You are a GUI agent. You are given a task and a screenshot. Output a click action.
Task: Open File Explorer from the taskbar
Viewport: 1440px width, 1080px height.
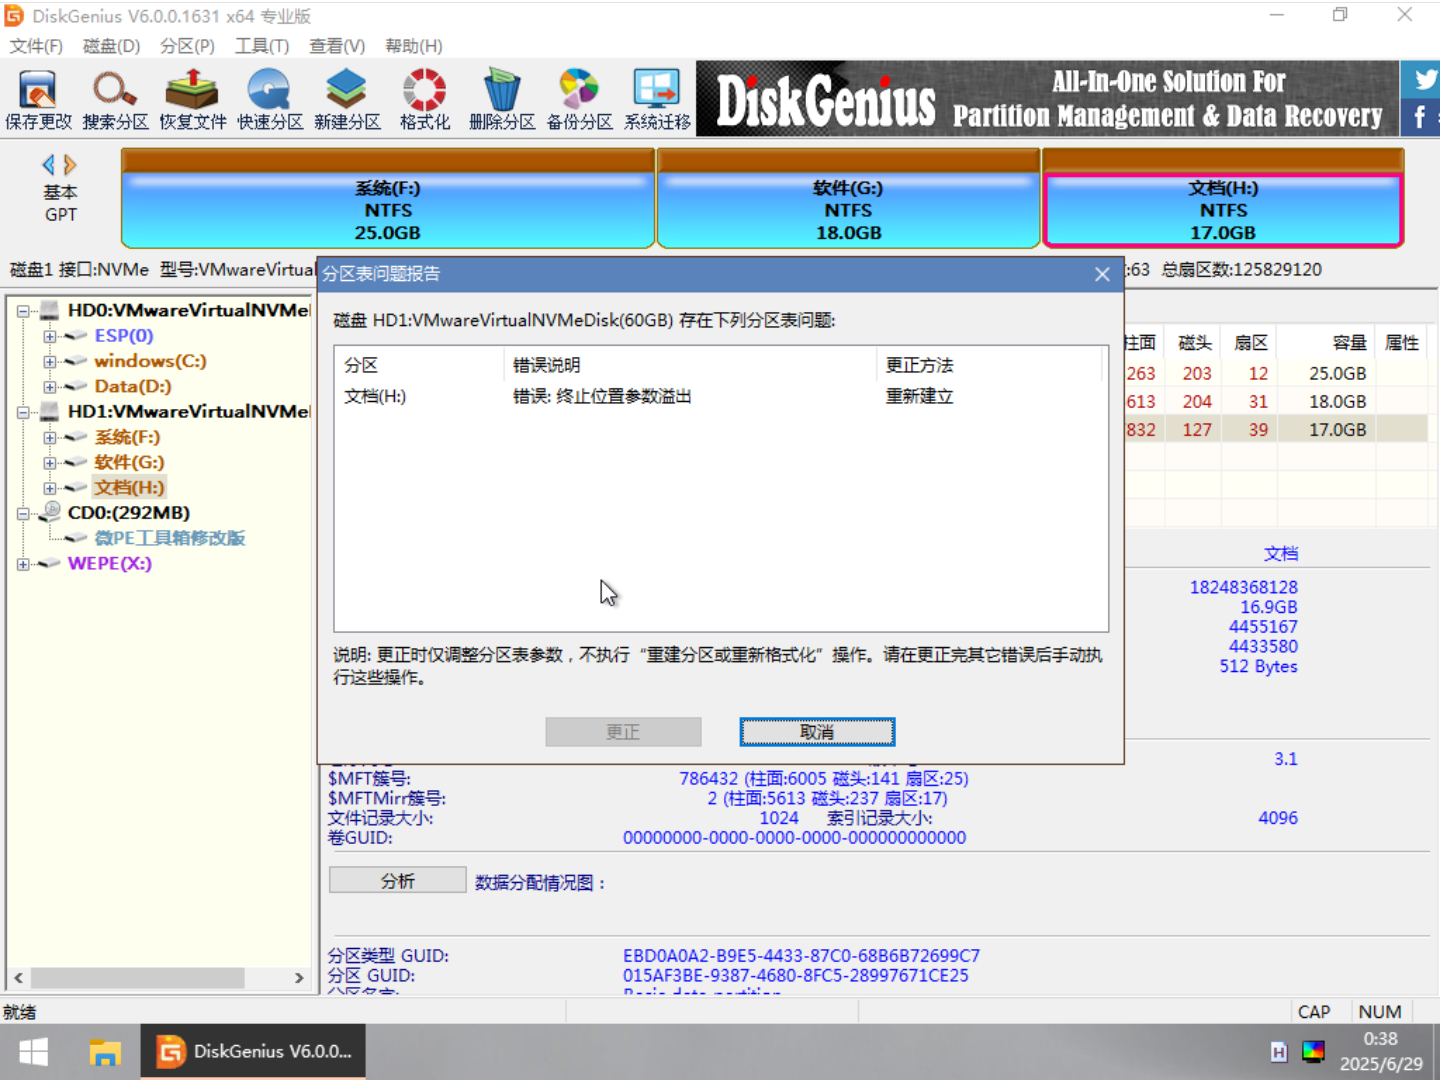pyautogui.click(x=104, y=1051)
